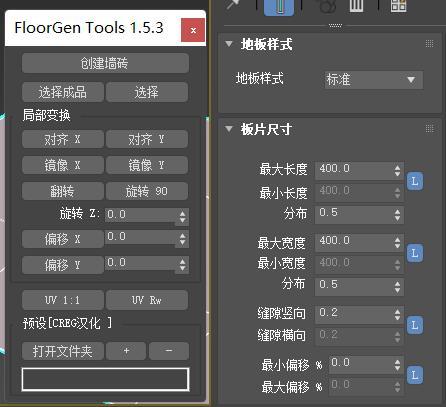Viewport: 446px width, 407px height.
Task: Click the 创建墙砖 button
Action: [105, 63]
